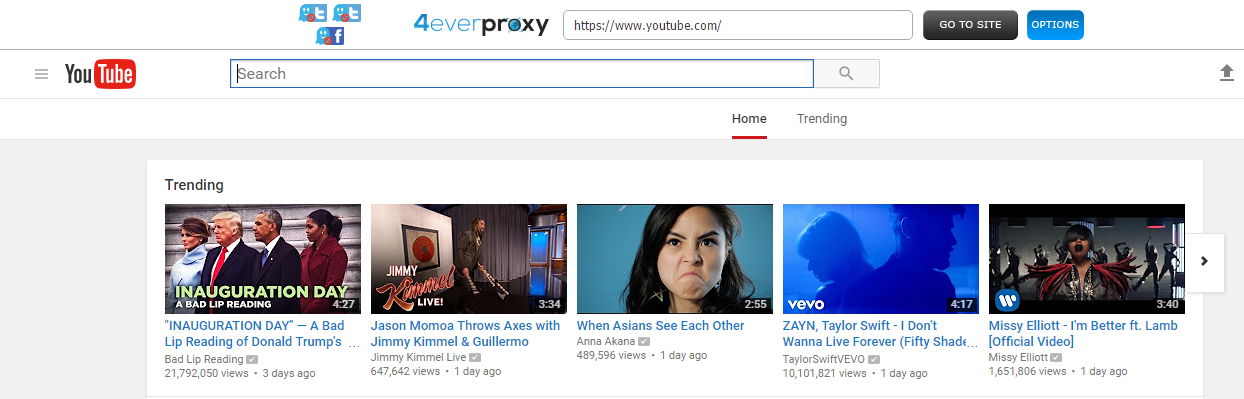Switch to the Trending tab

point(822,119)
